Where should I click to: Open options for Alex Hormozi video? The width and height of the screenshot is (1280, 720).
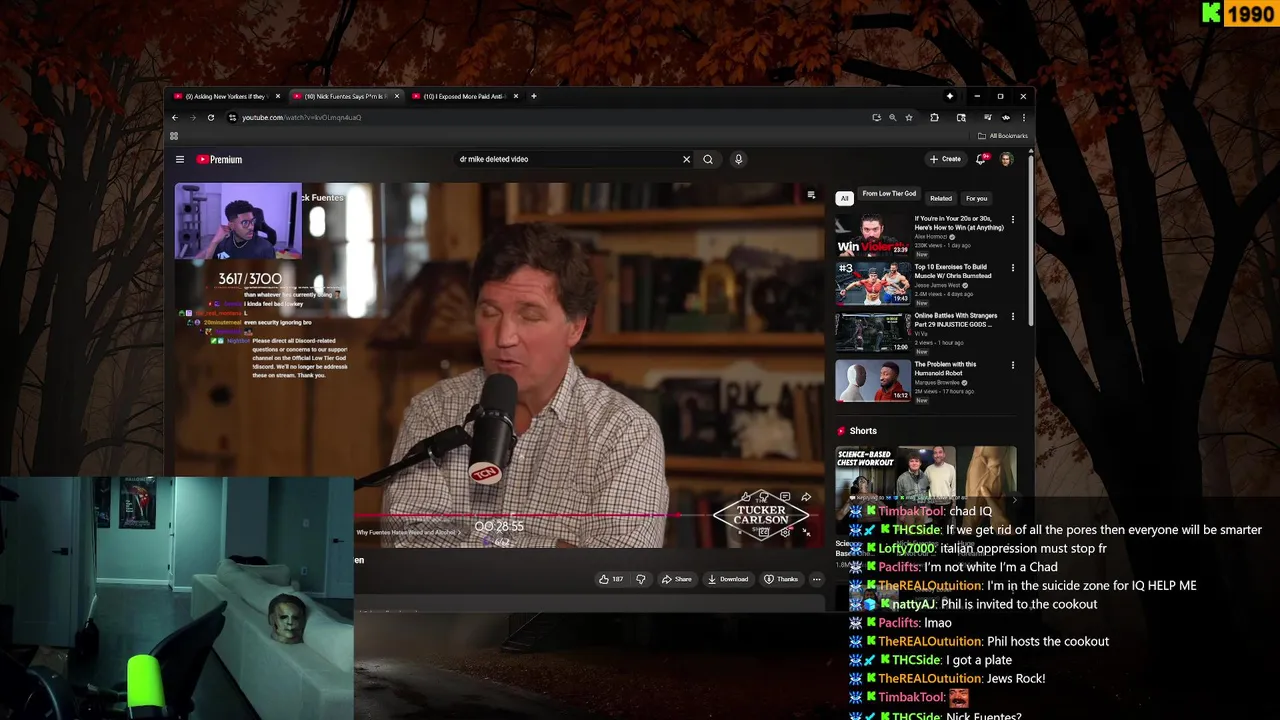pos(1012,219)
